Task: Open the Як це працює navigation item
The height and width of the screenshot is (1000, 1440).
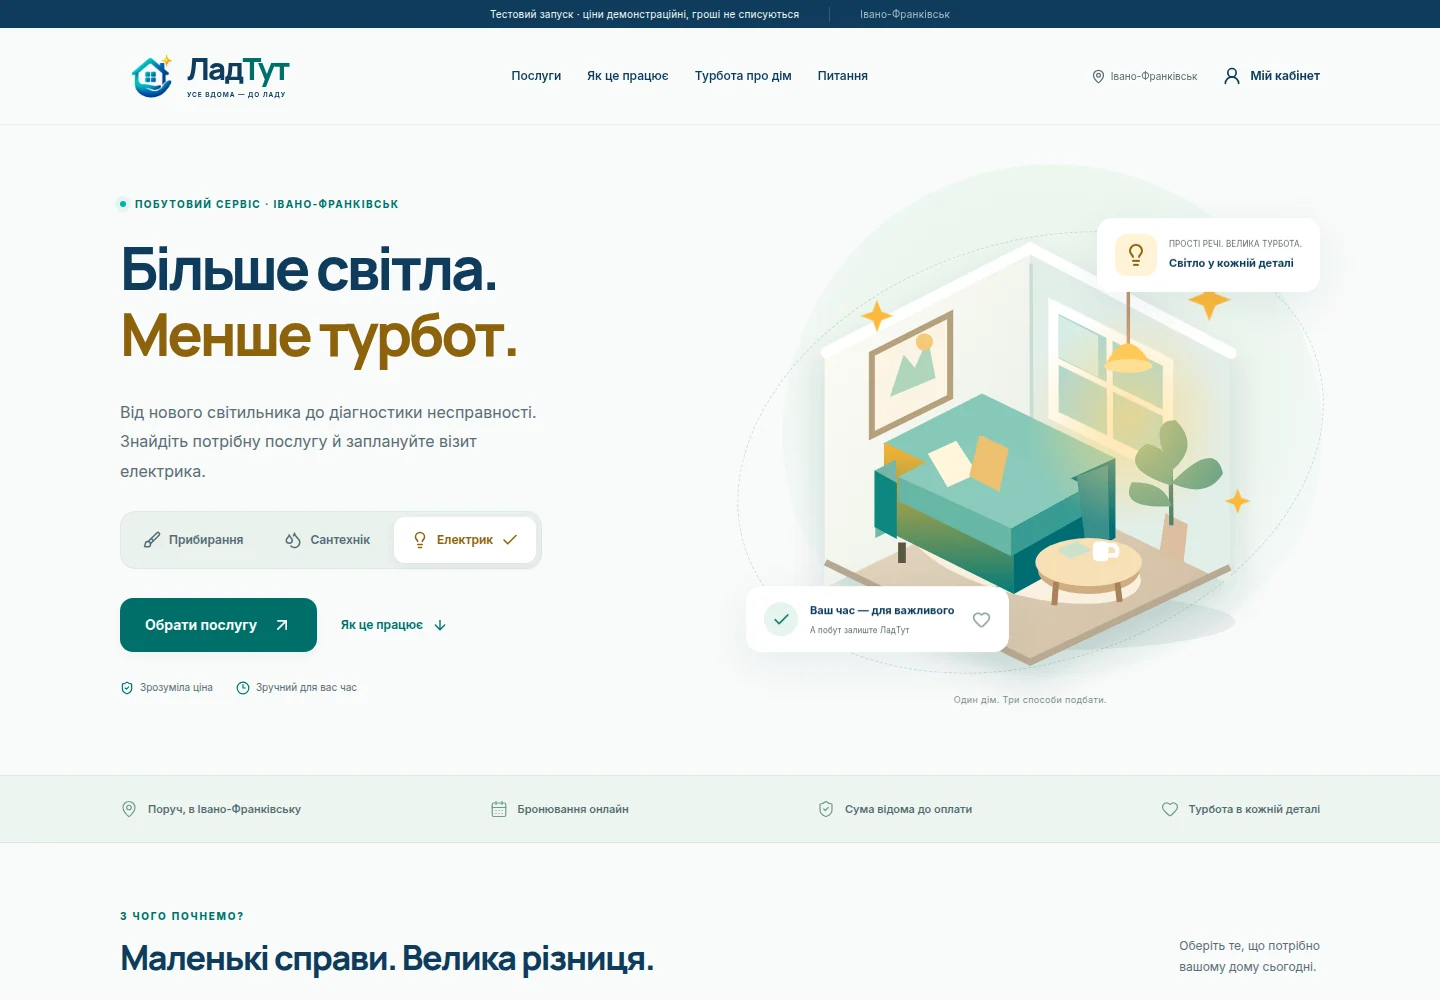Action: point(628,76)
